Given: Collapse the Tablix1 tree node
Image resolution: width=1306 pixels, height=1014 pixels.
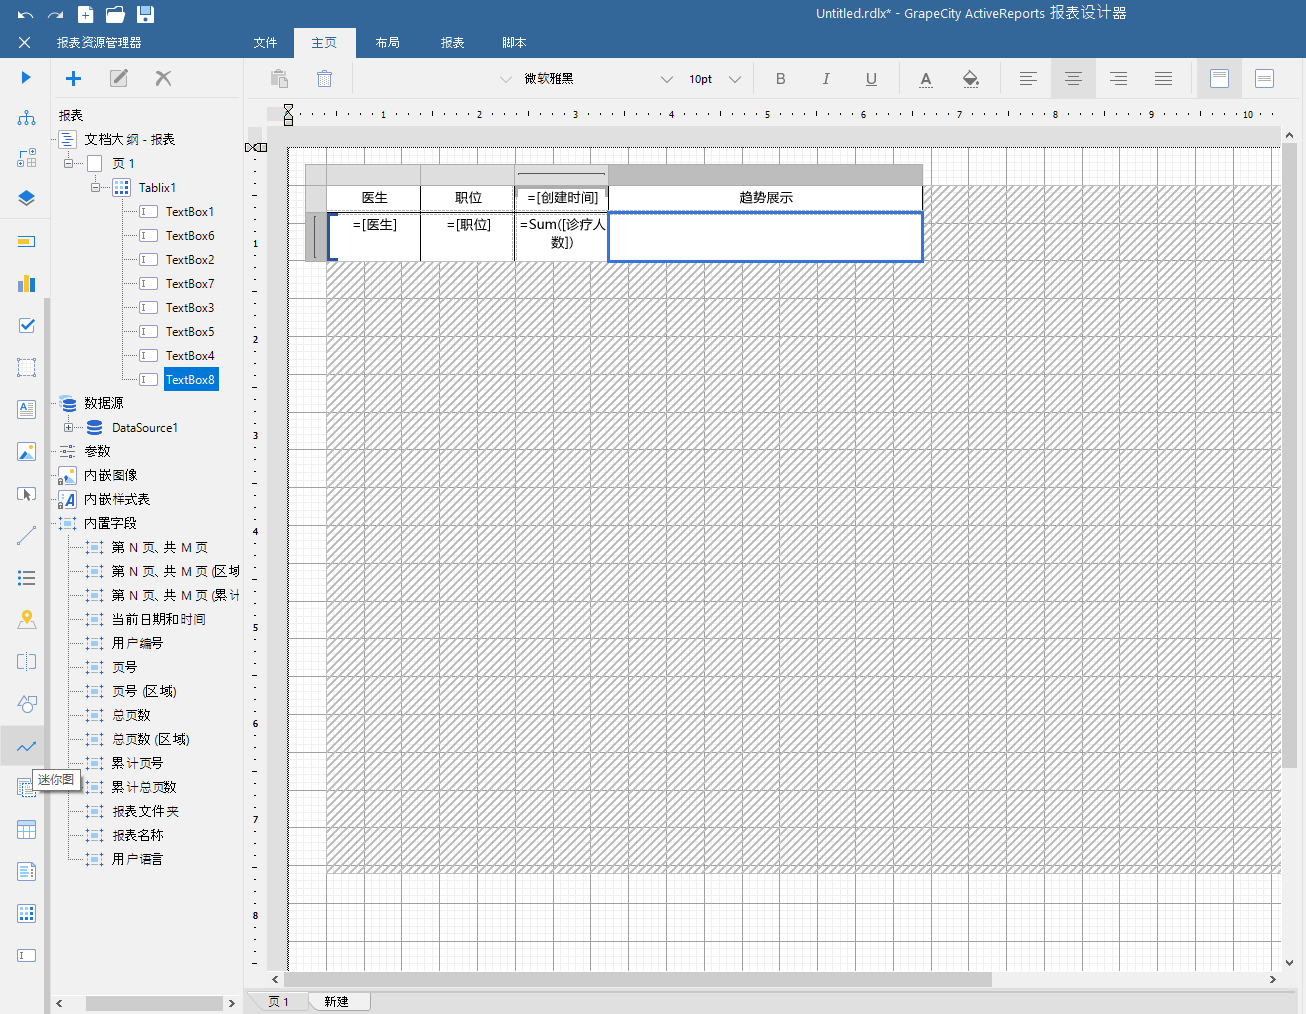Looking at the screenshot, I should [95, 187].
